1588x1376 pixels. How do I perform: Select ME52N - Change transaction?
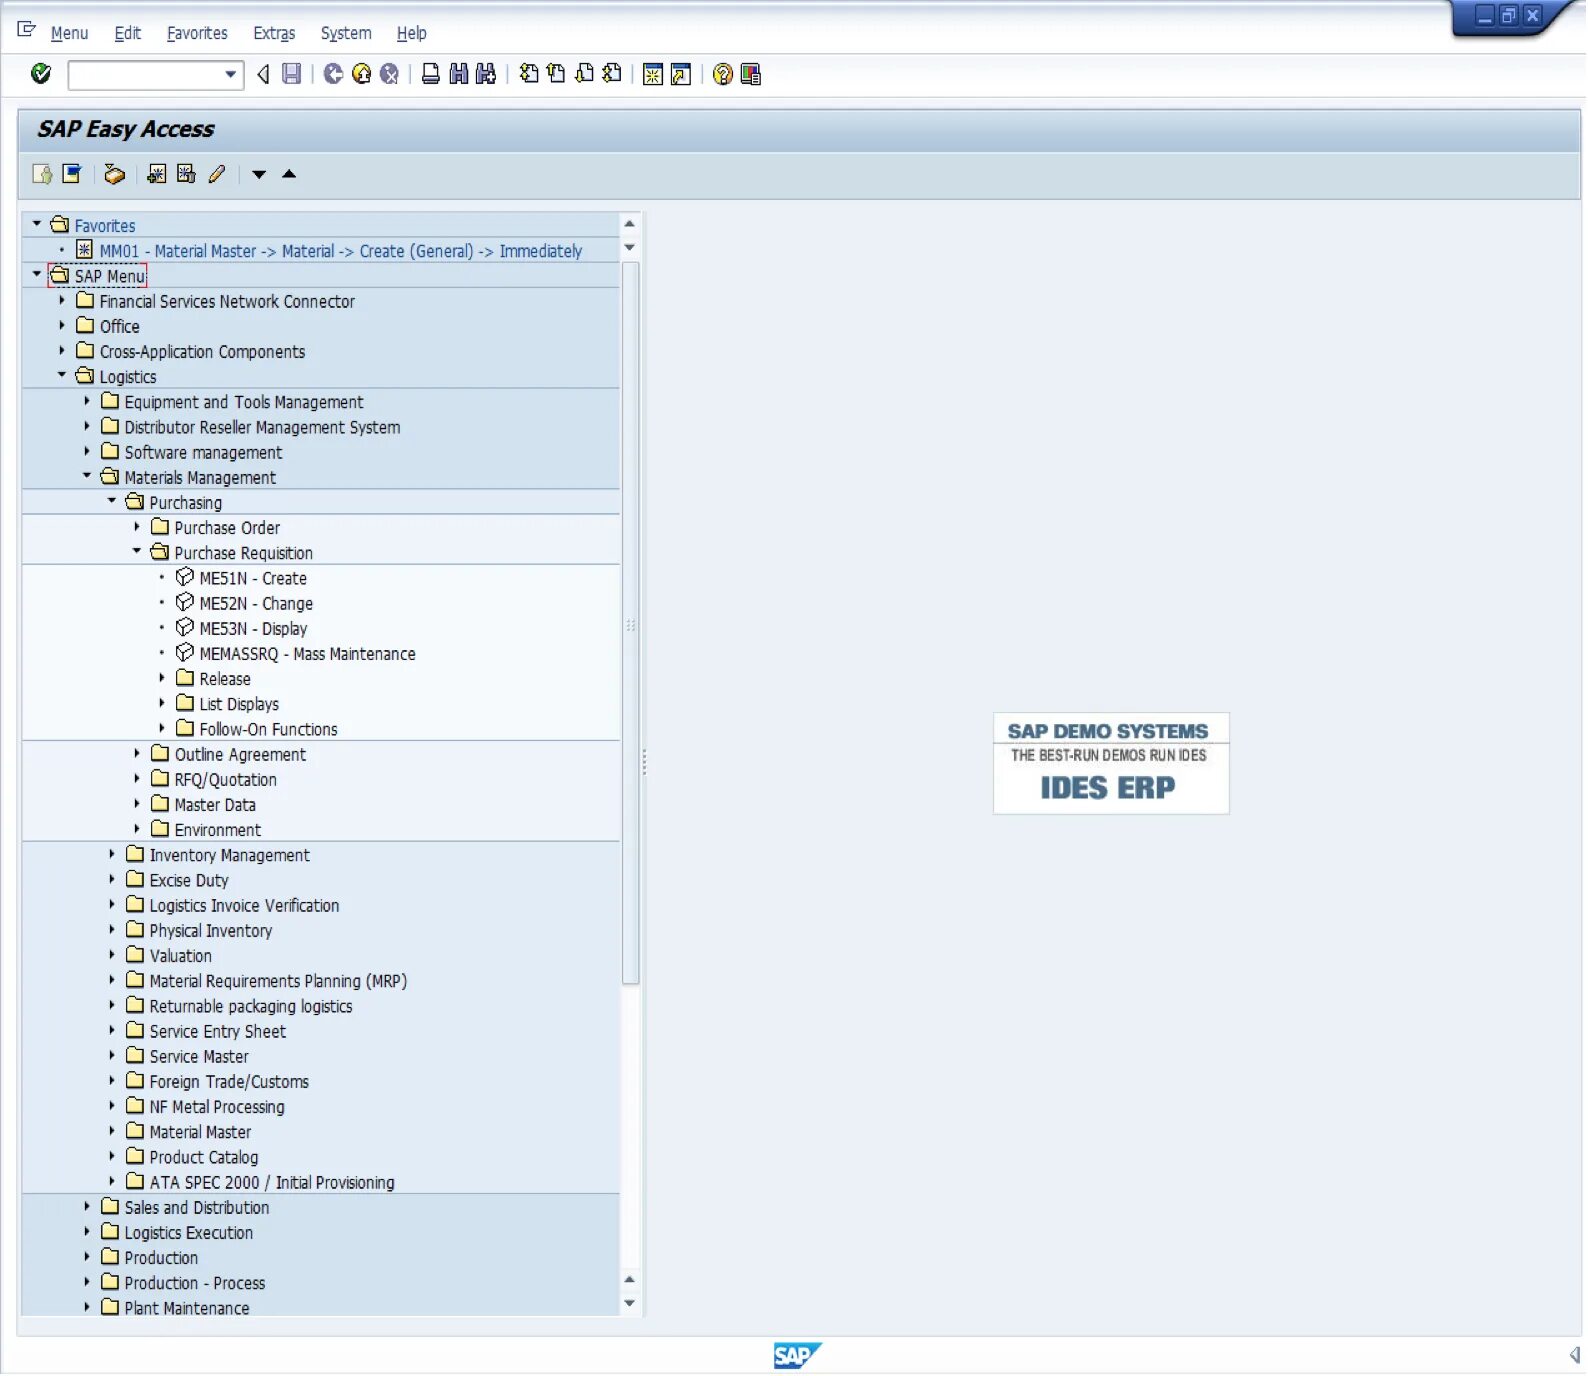pyautogui.click(x=256, y=604)
